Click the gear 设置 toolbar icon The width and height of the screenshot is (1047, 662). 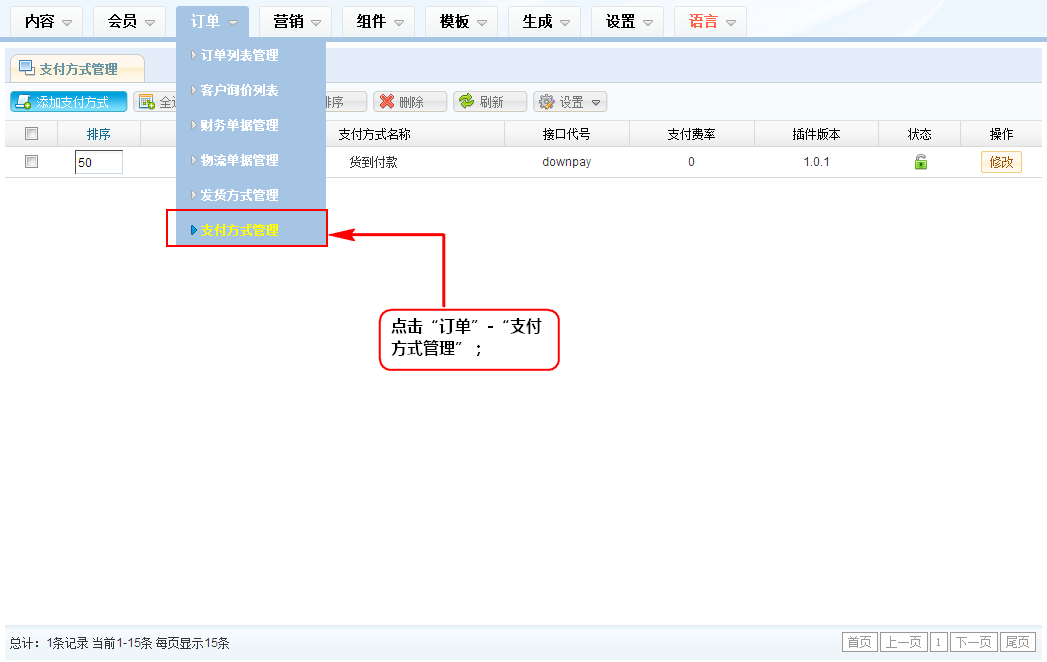pos(546,102)
